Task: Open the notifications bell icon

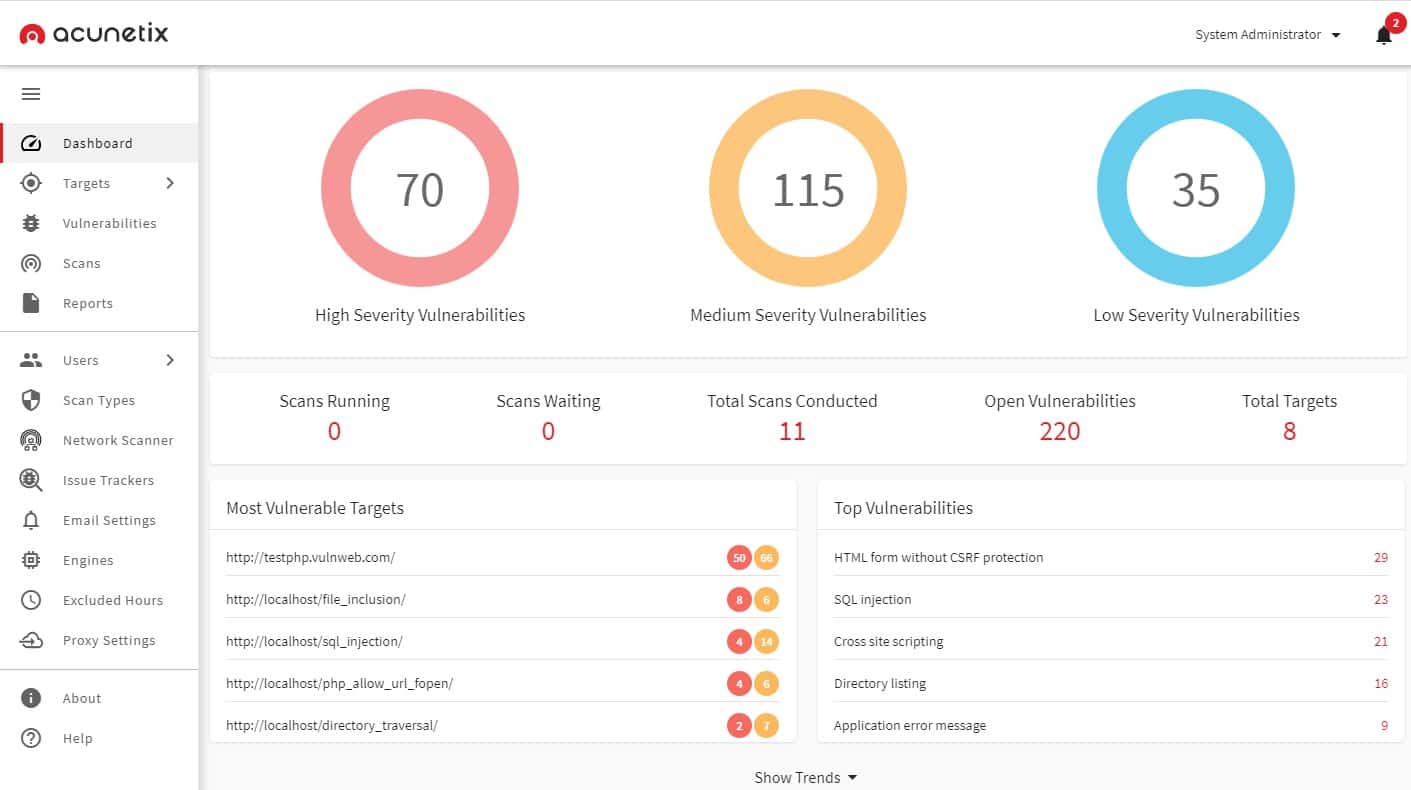Action: point(1383,36)
